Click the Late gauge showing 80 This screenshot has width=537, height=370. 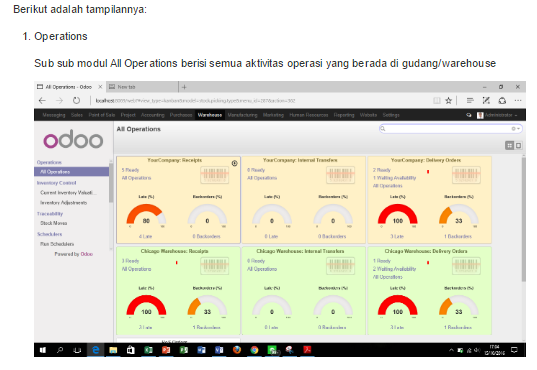(146, 215)
